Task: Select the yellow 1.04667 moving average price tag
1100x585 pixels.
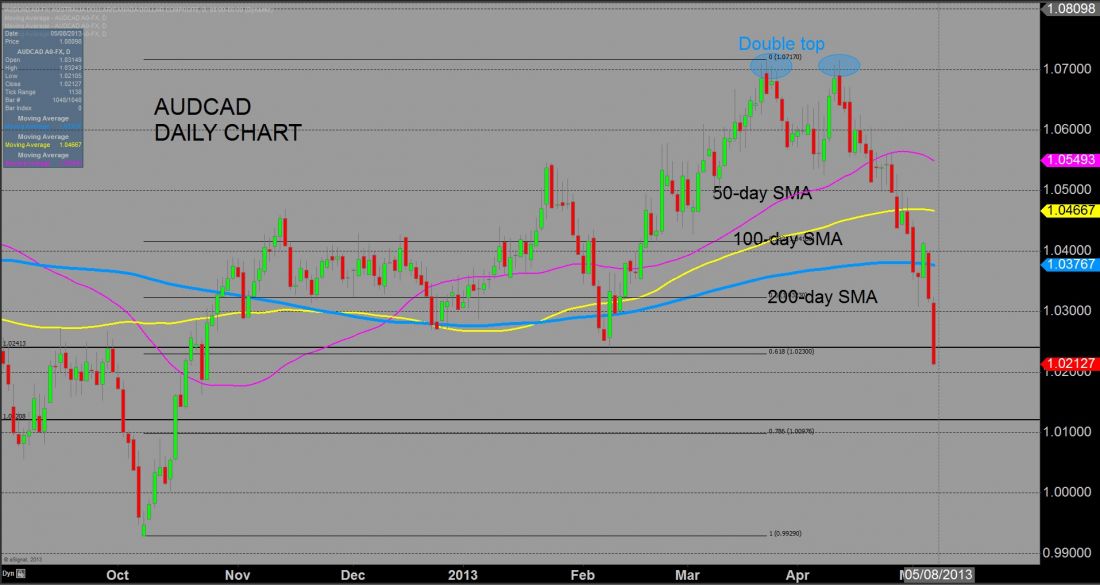Action: coord(1071,211)
